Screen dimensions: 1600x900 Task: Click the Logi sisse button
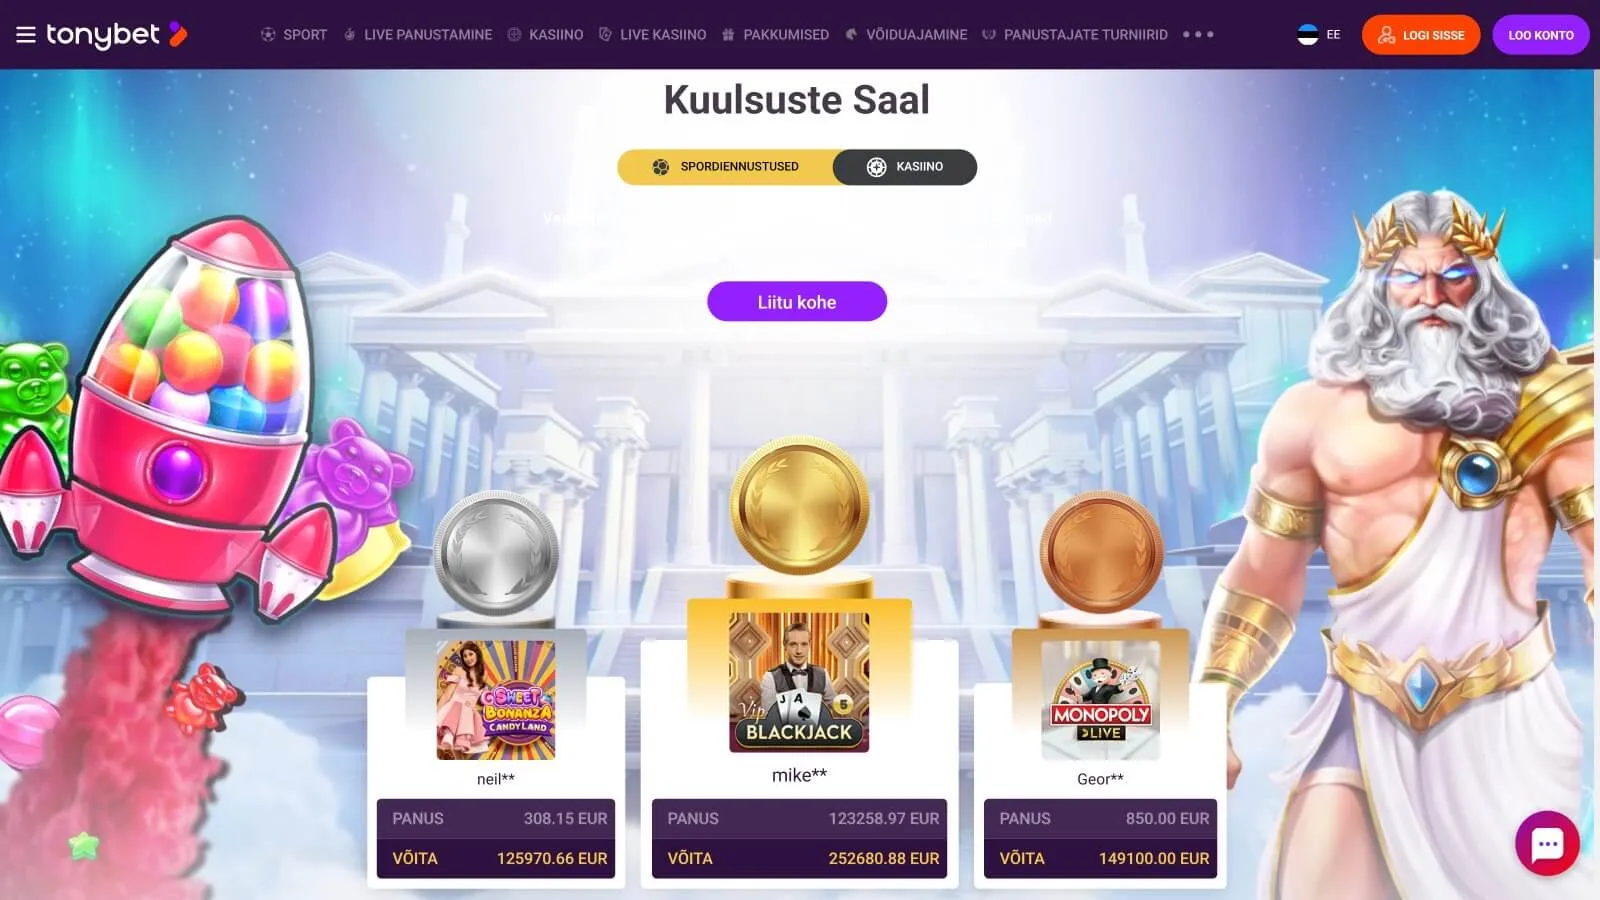[1420, 35]
